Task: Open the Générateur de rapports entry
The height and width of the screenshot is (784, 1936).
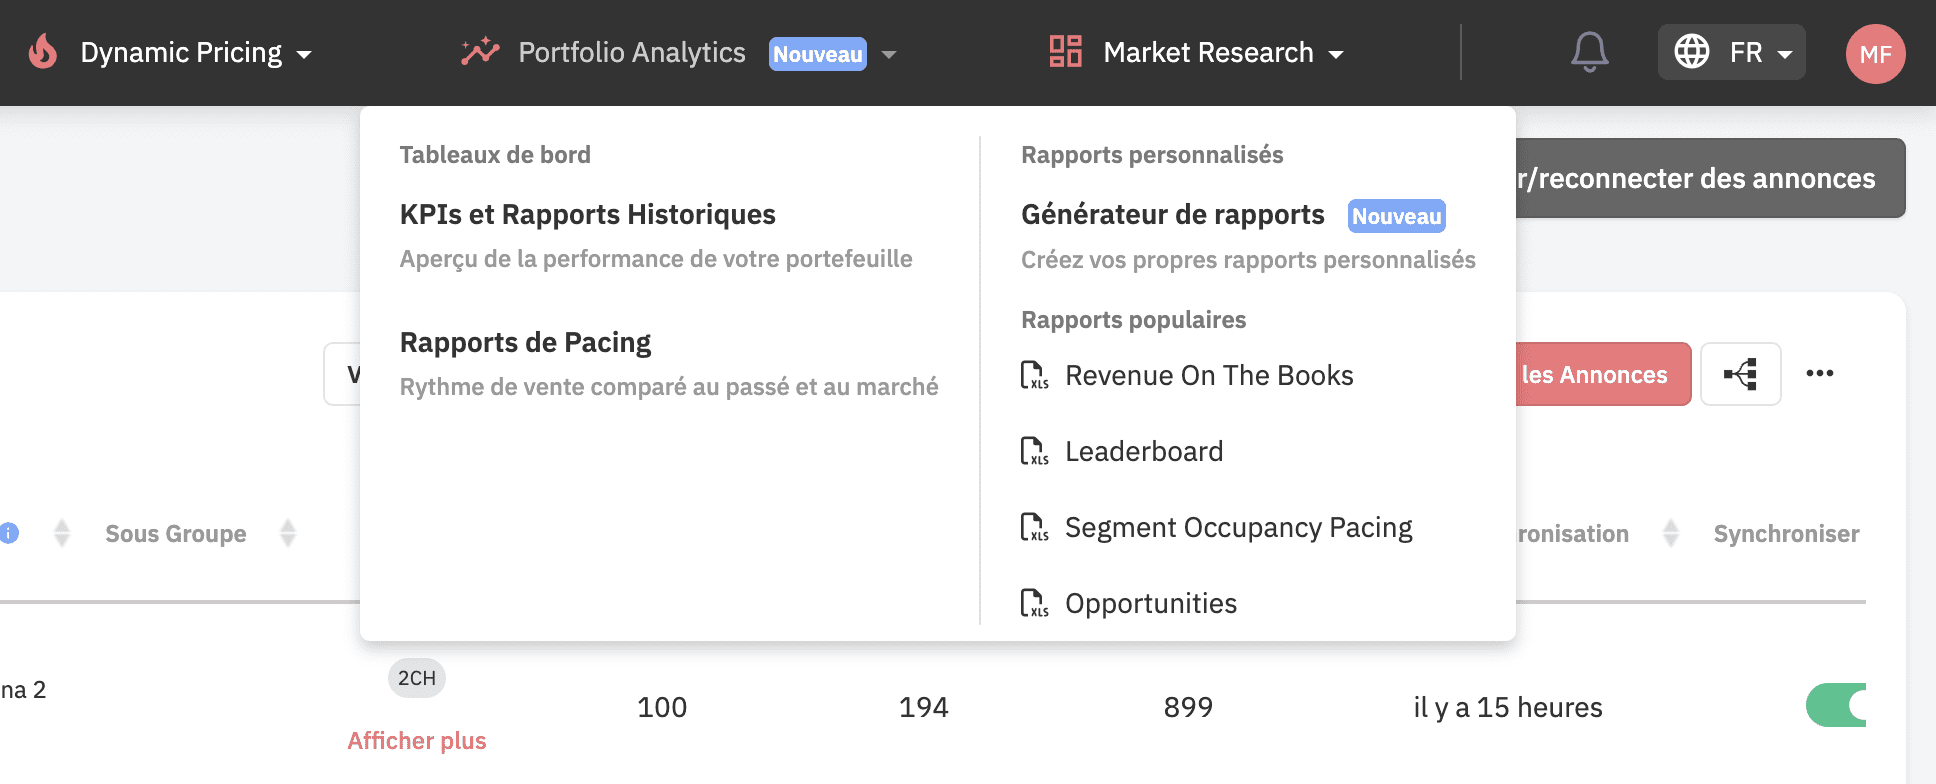Action: point(1172,215)
